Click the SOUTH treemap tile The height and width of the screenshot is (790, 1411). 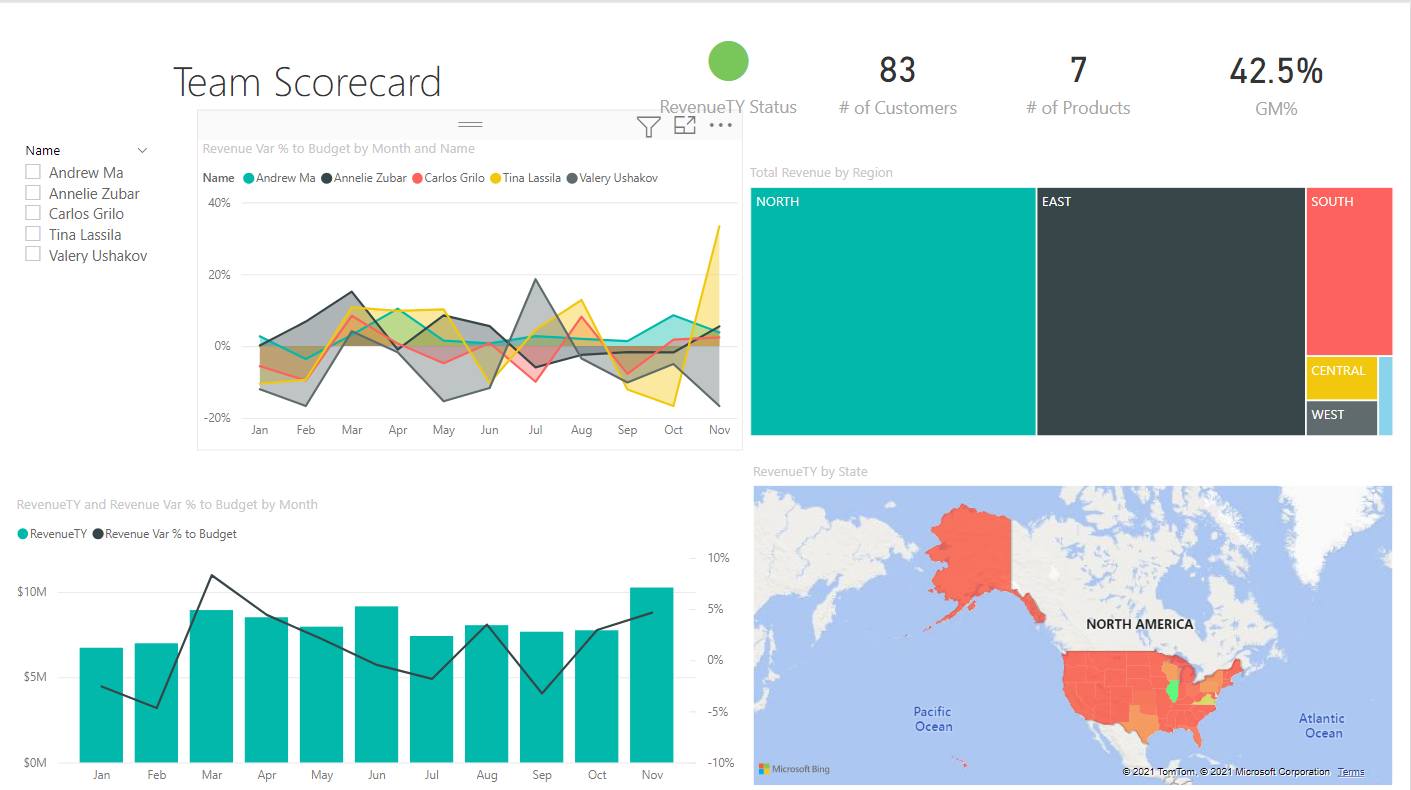coord(1349,271)
